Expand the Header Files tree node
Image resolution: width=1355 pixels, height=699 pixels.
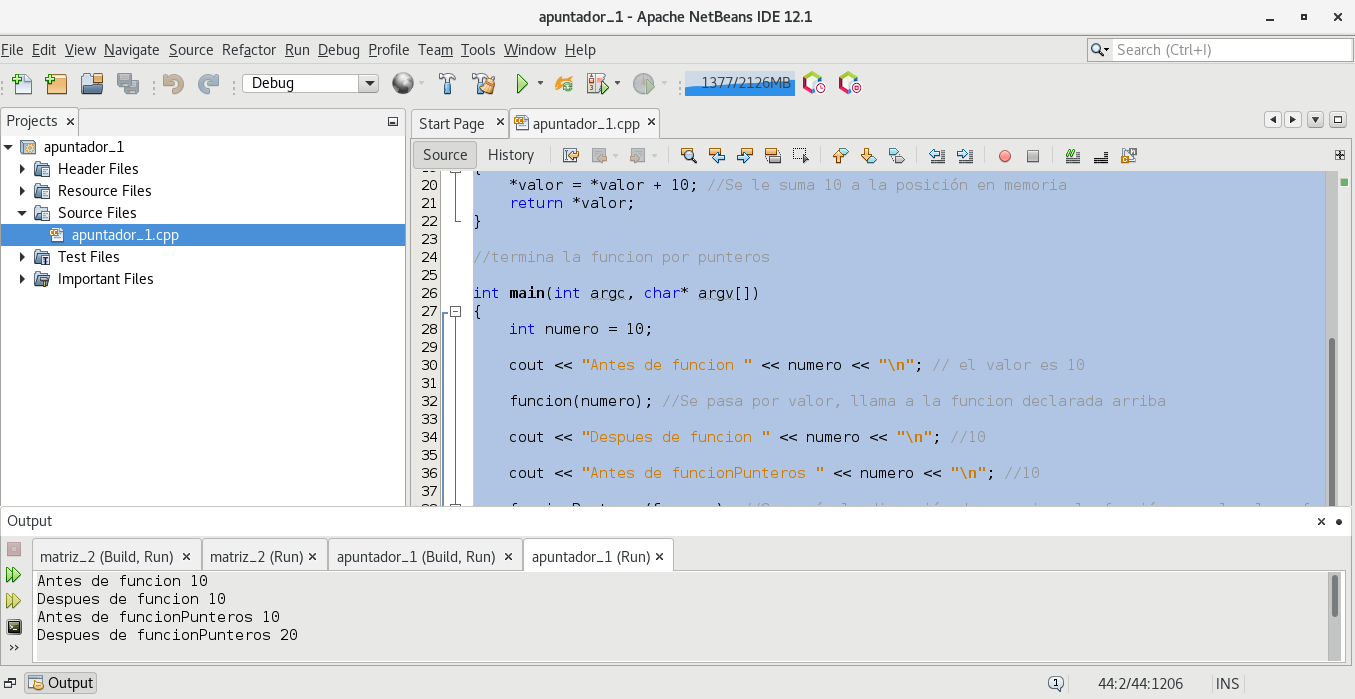point(23,169)
